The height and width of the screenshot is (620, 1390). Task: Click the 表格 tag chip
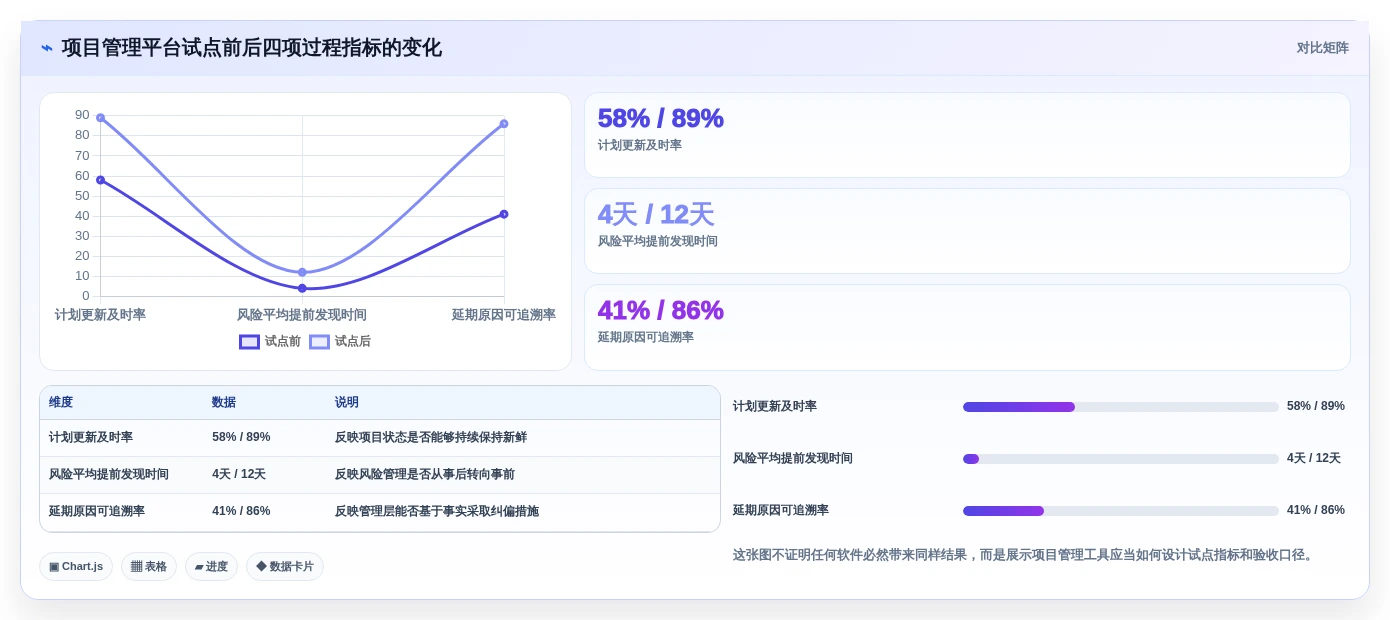pos(149,567)
